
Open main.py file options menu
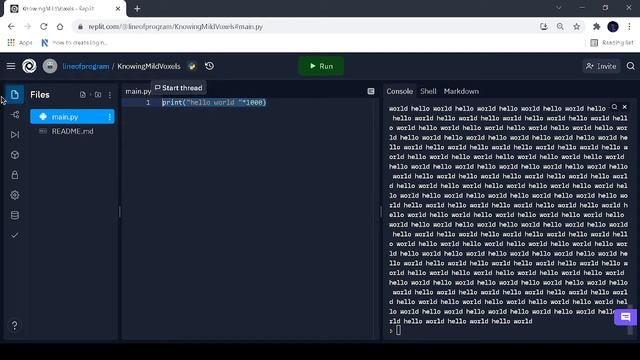tap(109, 117)
